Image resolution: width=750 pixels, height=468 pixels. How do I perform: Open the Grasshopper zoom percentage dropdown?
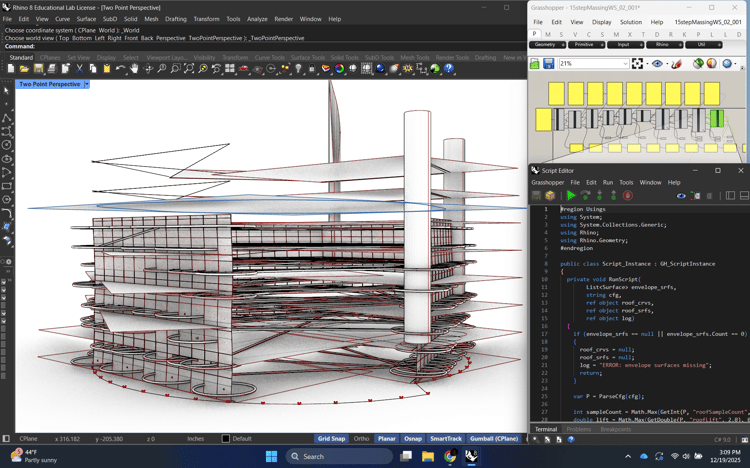click(x=624, y=64)
